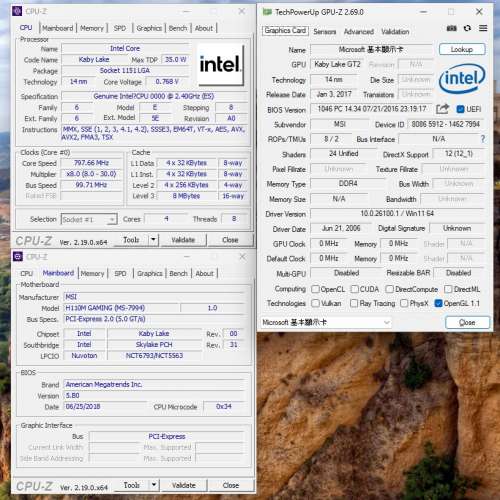The width and height of the screenshot is (500, 500).
Task: Click Close button in GPU-Z
Action: point(467,322)
